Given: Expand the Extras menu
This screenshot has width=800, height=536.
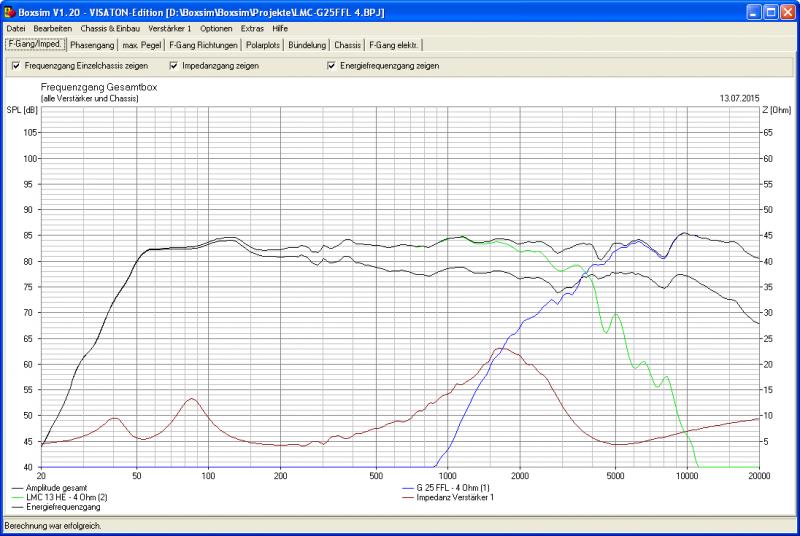Looking at the screenshot, I should (x=252, y=29).
